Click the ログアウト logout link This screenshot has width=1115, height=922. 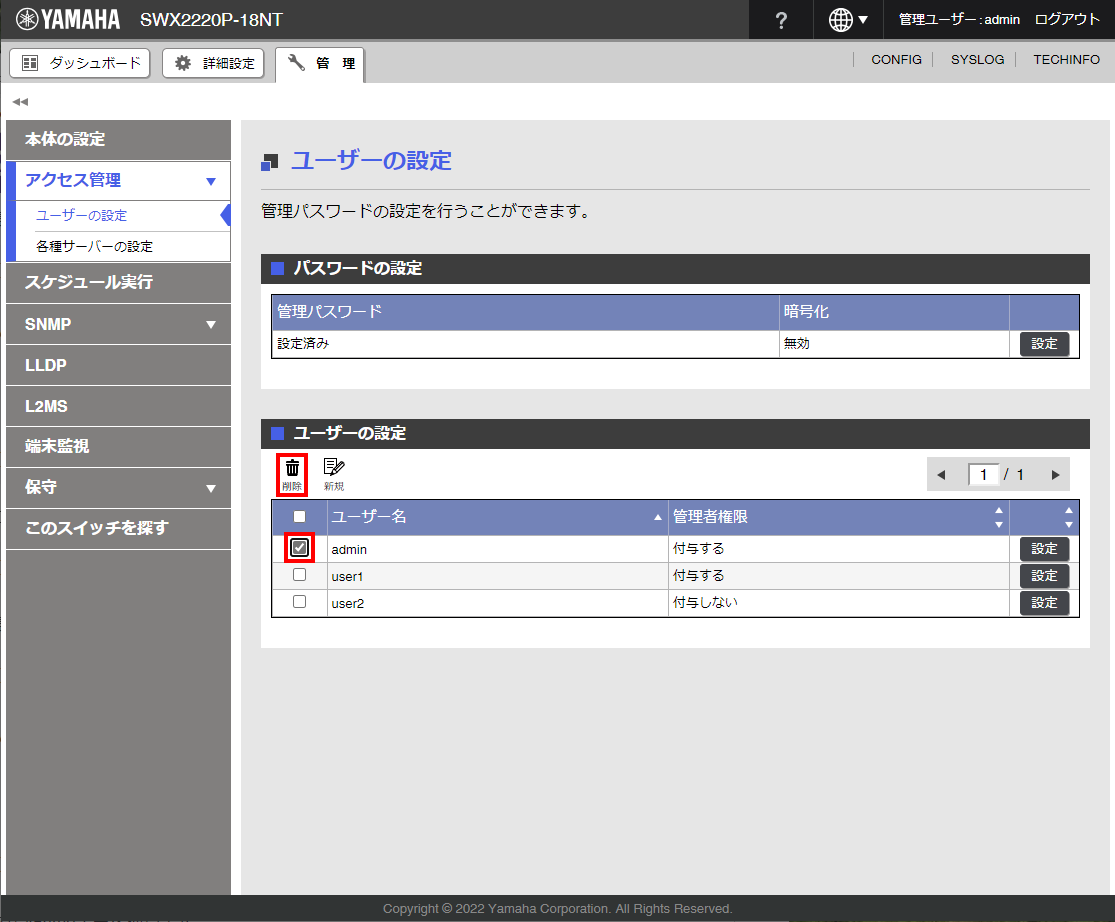(x=1067, y=20)
